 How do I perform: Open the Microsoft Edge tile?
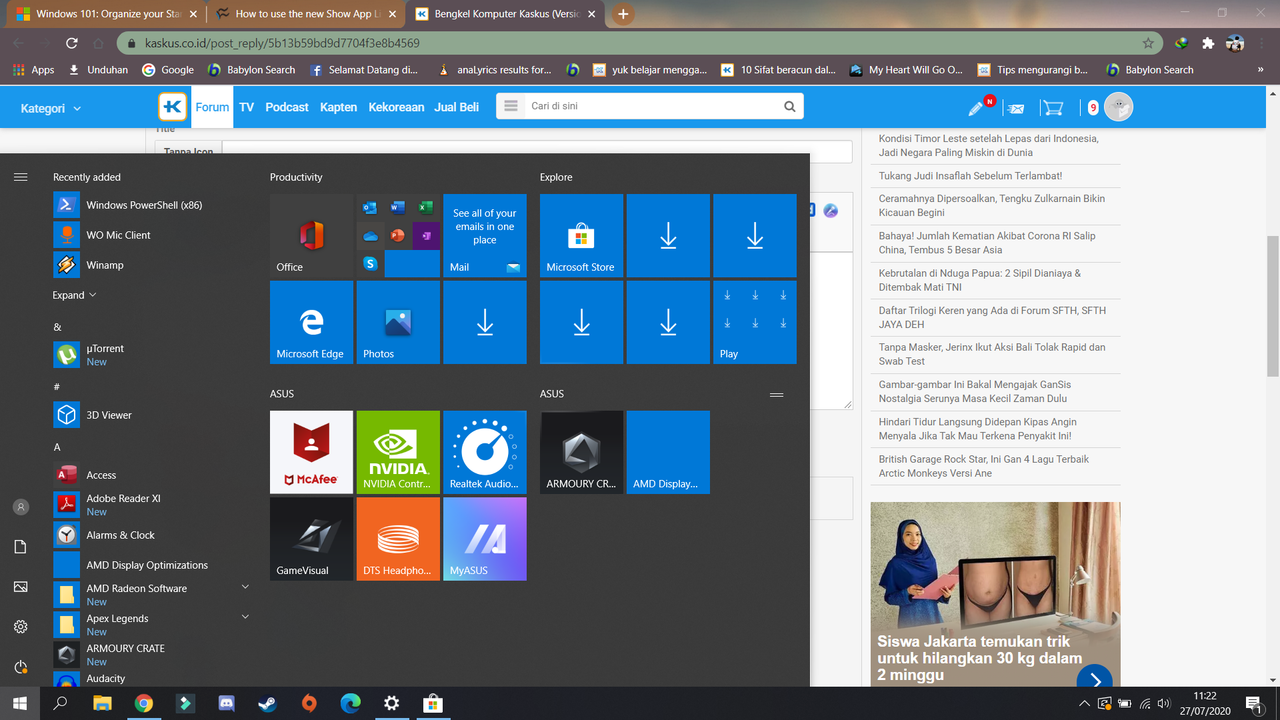311,322
